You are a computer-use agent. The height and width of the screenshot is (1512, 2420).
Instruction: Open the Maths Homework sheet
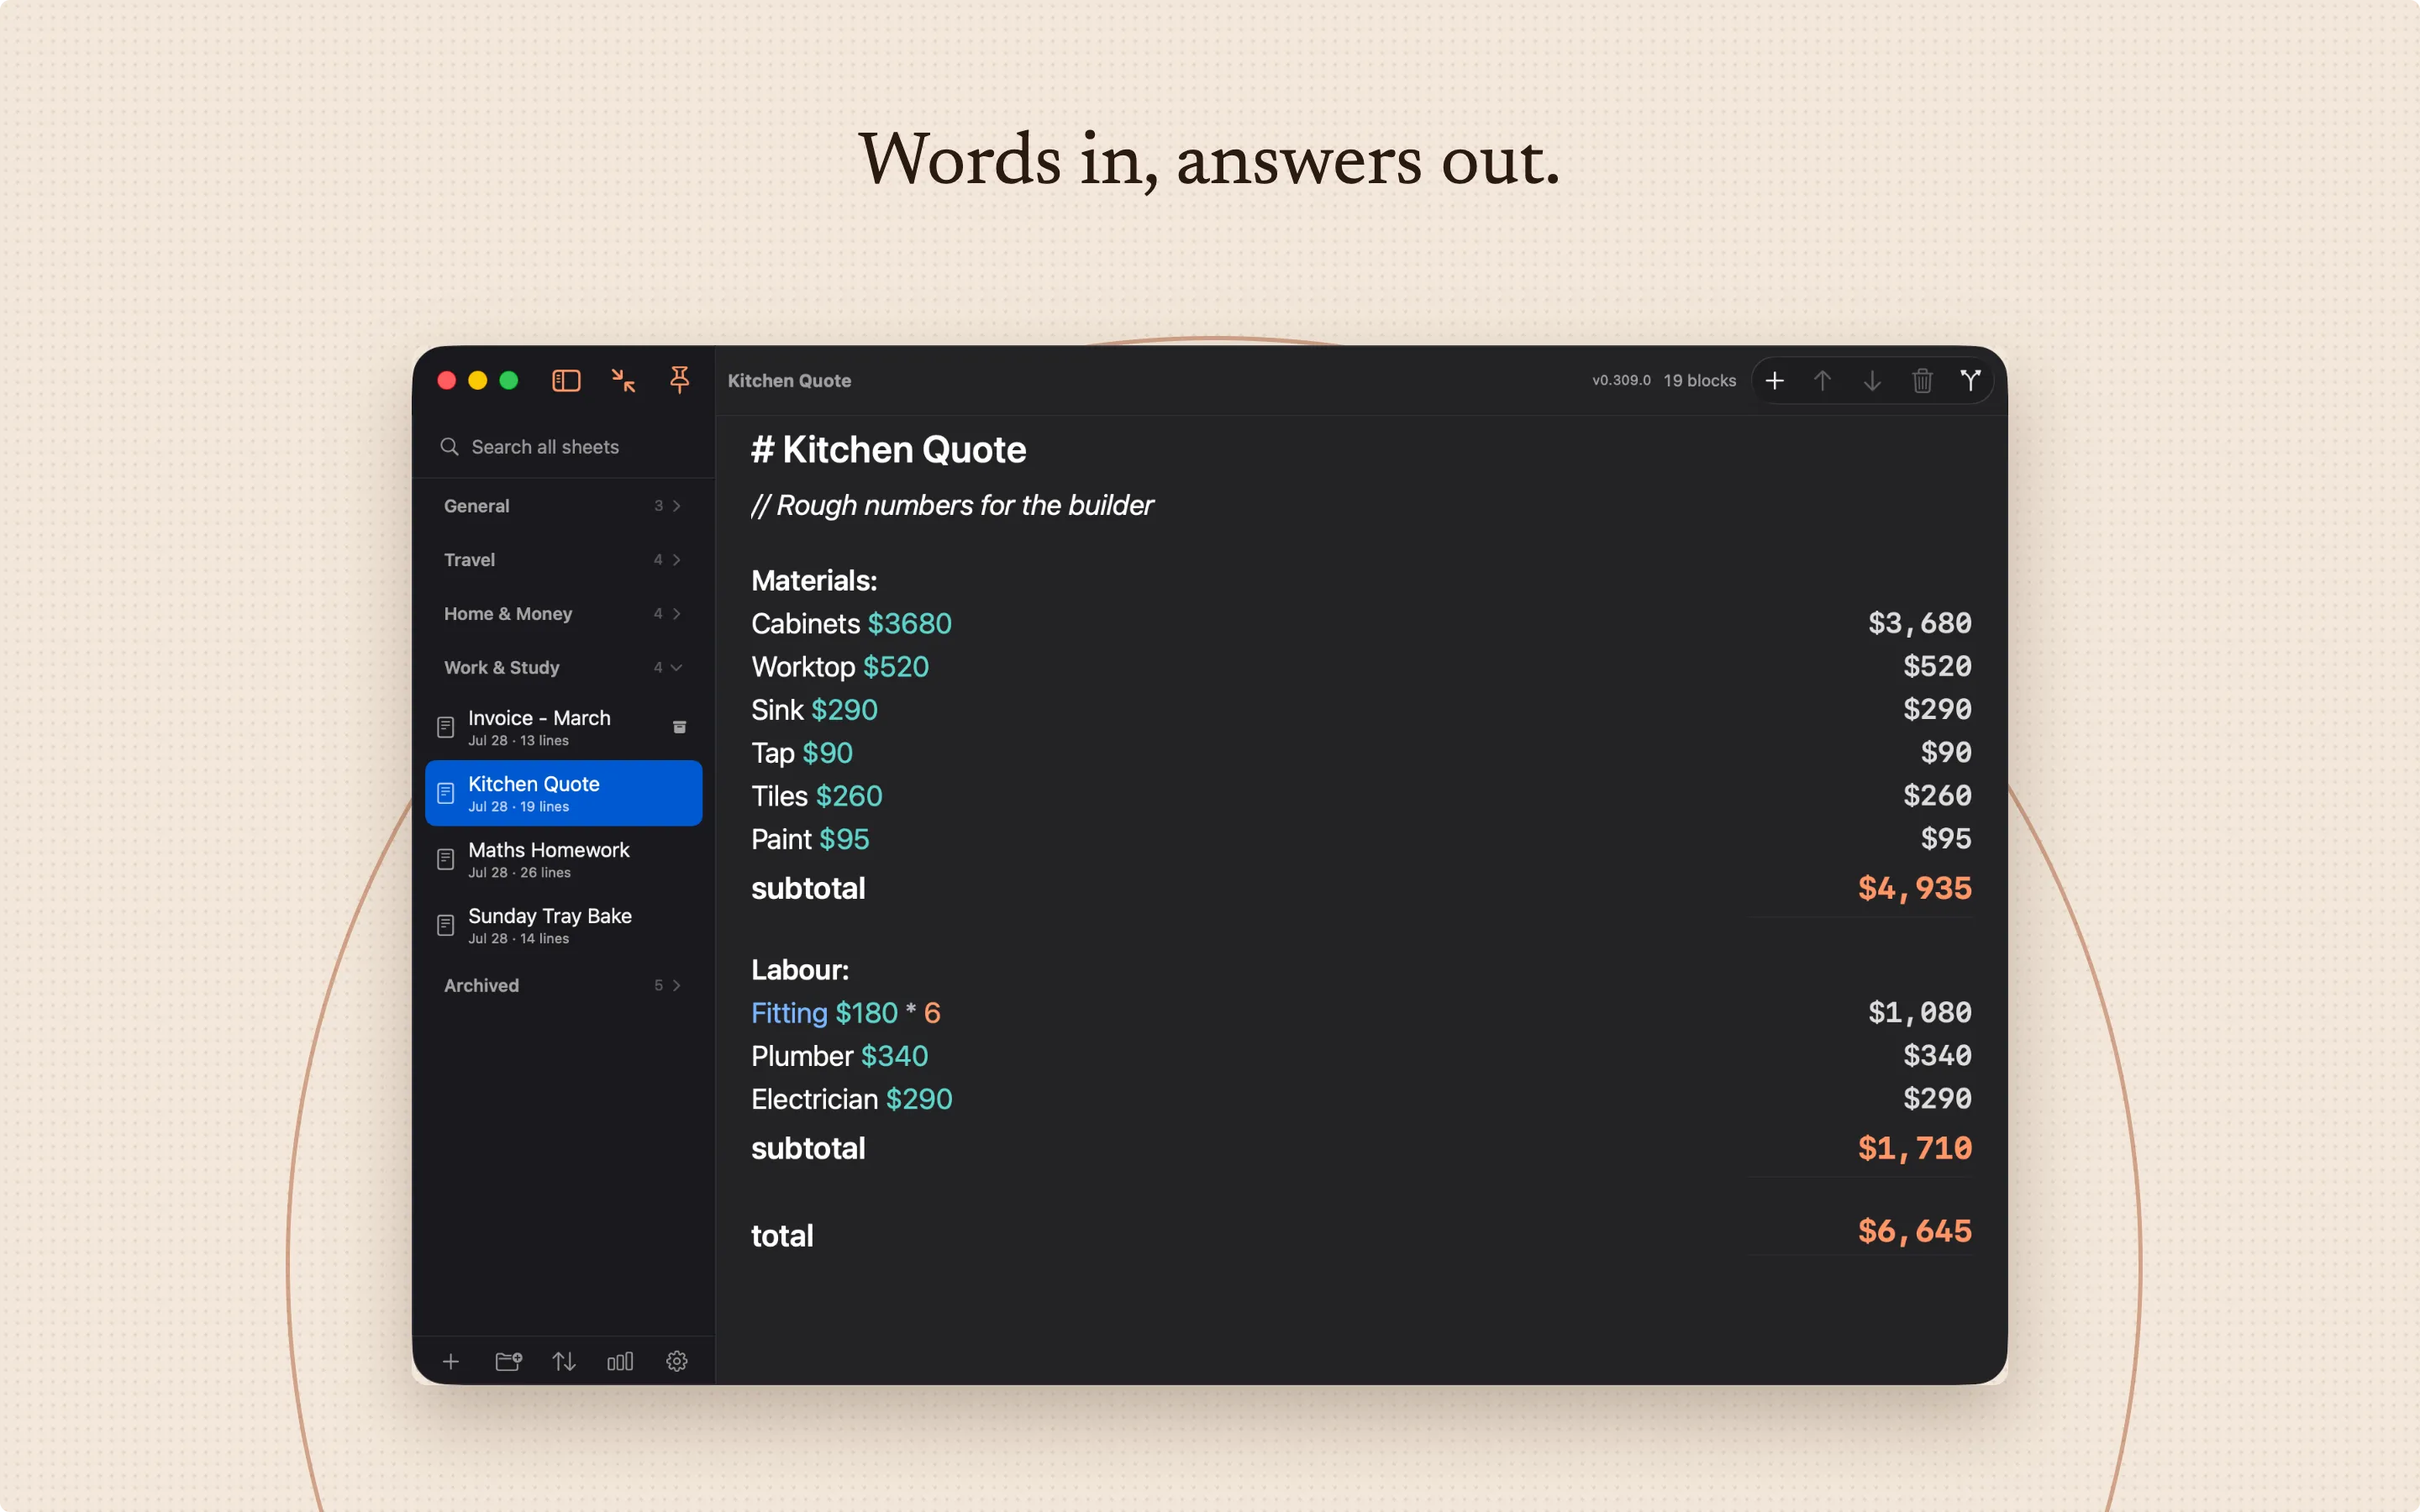[x=564, y=859]
